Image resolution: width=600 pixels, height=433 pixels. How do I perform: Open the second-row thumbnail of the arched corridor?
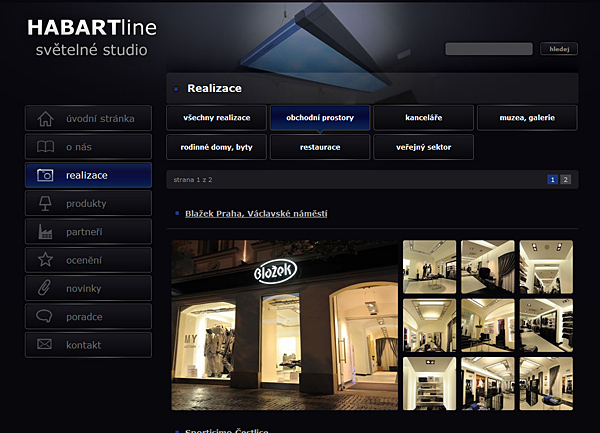pyautogui.click(x=429, y=326)
